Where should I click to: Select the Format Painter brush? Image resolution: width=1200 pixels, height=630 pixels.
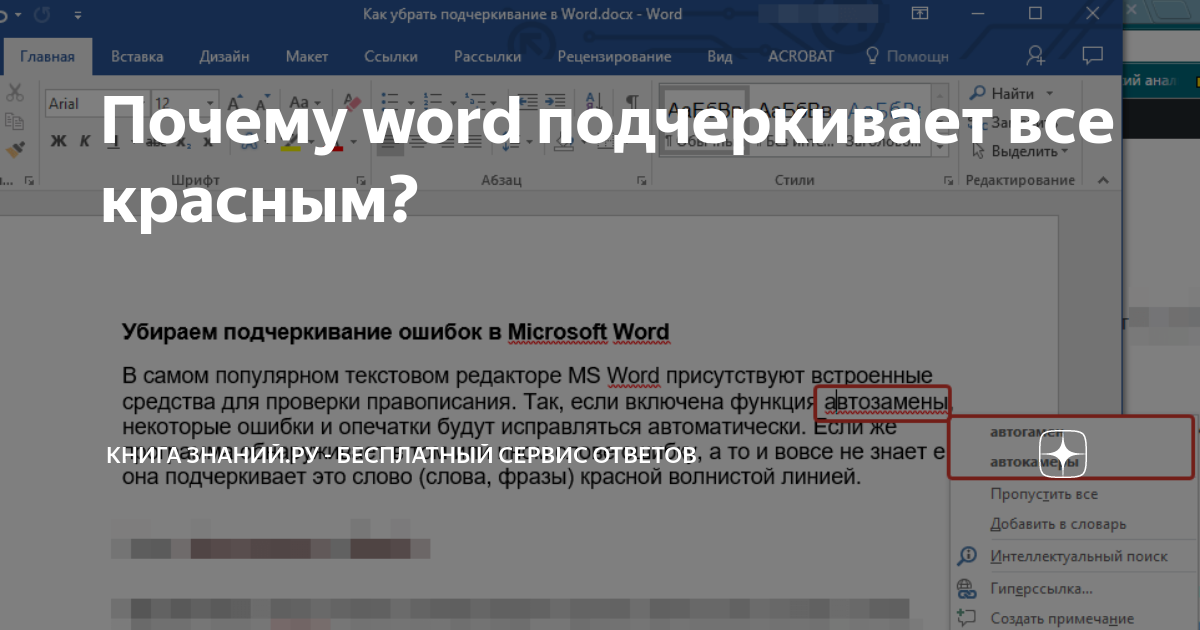14,150
